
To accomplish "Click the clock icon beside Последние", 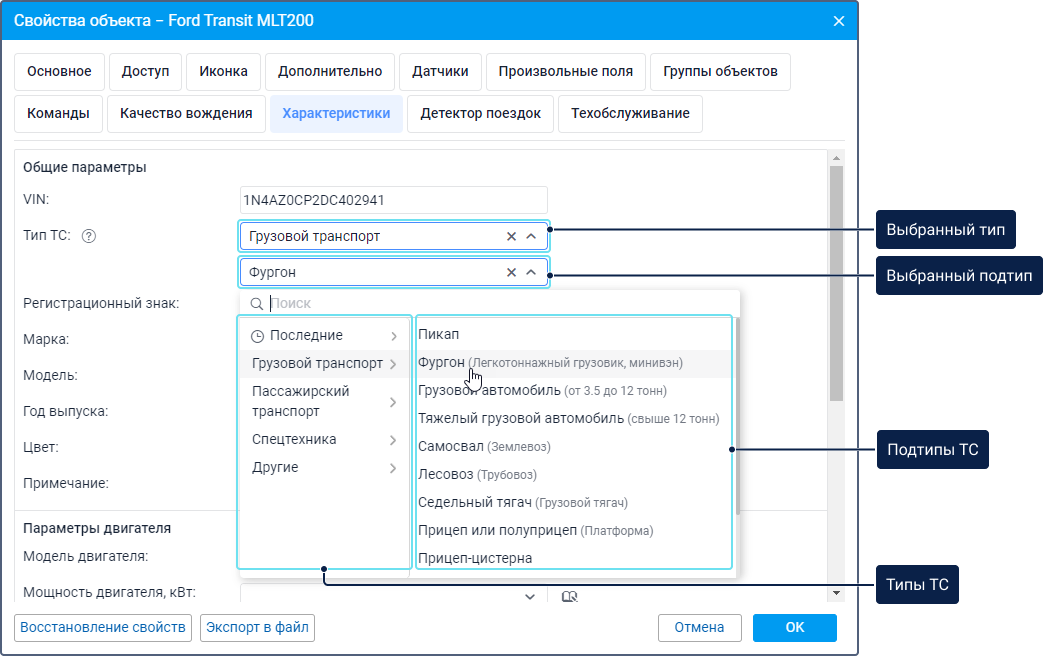I will (x=257, y=336).
